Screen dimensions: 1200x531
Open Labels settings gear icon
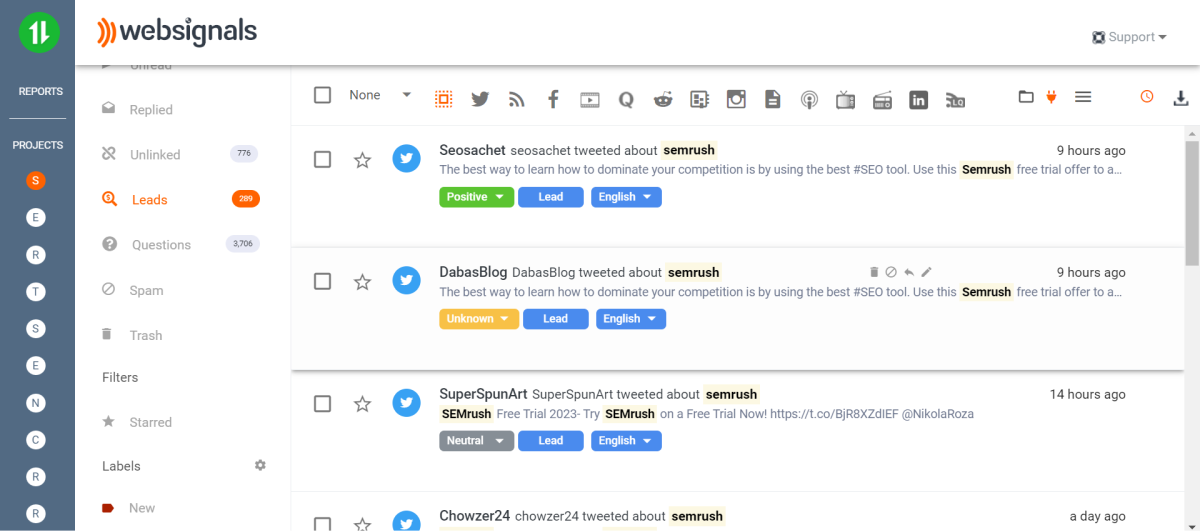(260, 465)
